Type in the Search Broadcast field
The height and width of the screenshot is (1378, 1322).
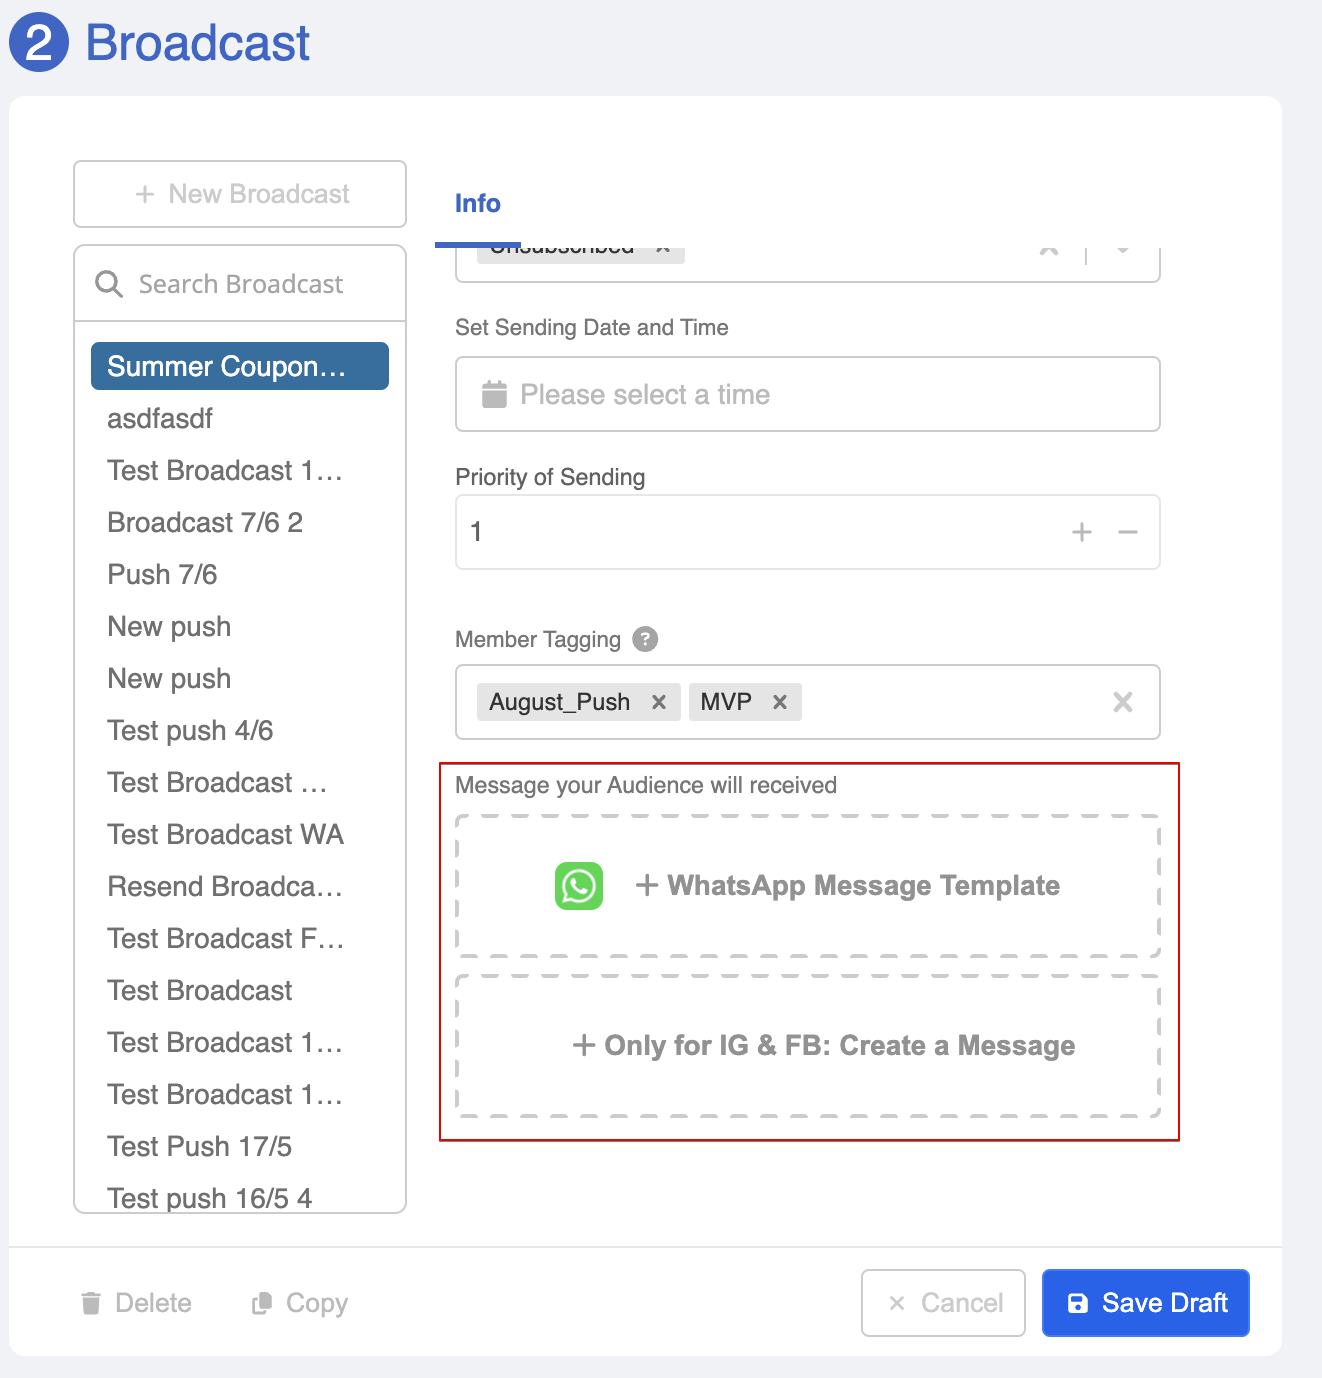[260, 284]
